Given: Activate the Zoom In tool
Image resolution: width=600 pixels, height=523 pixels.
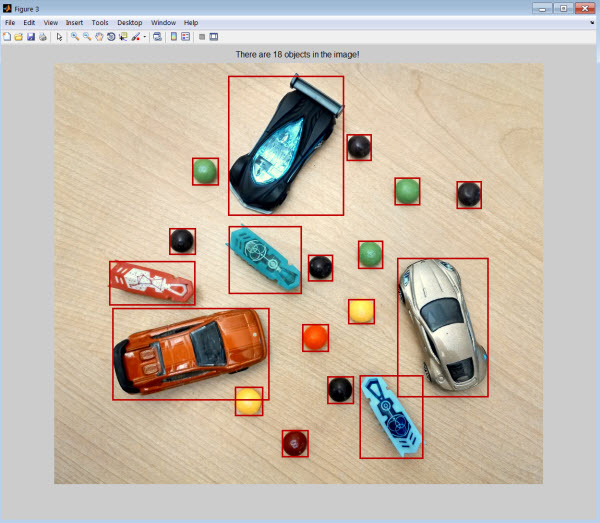Looking at the screenshot, I should point(75,37).
